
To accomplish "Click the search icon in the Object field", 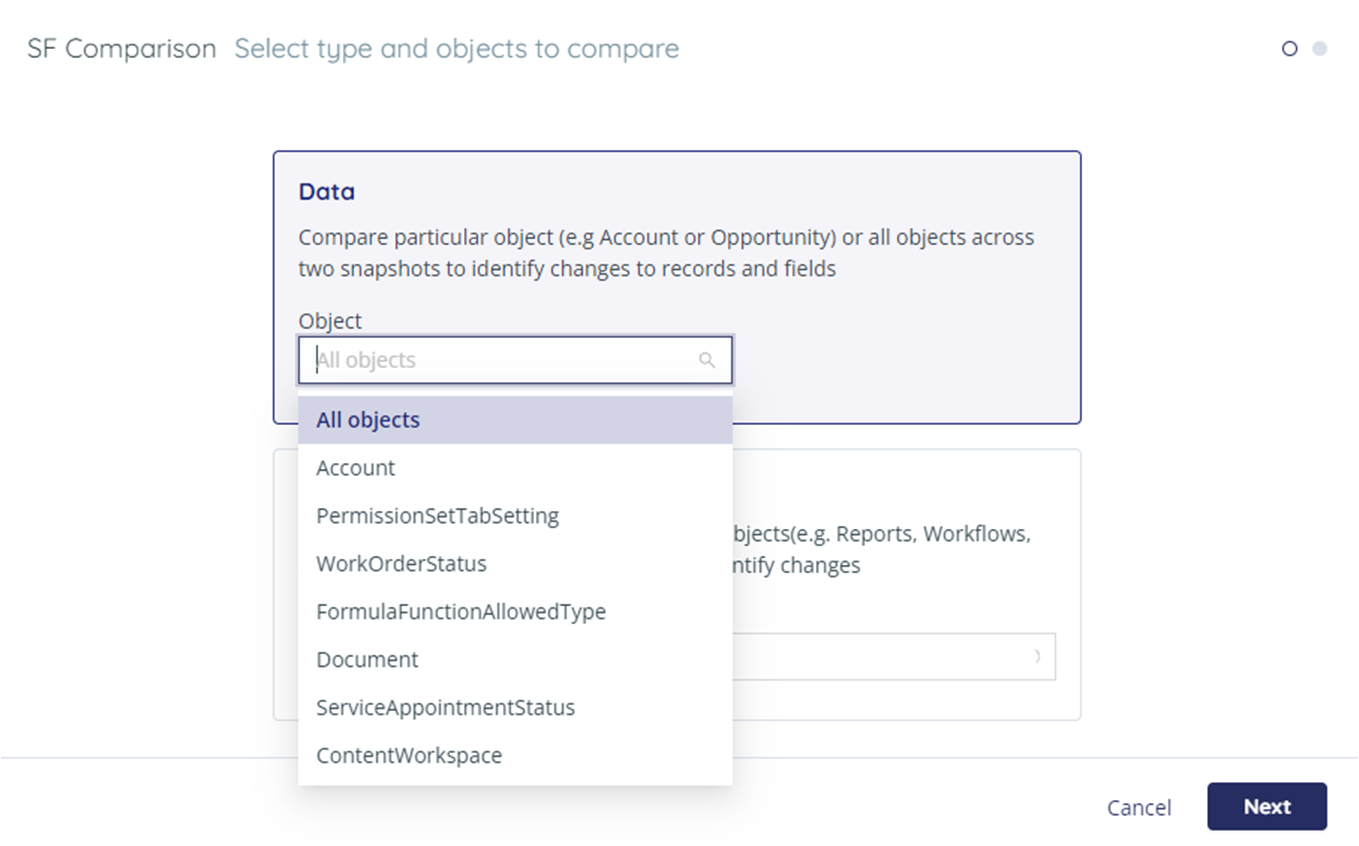I will click(x=707, y=360).
